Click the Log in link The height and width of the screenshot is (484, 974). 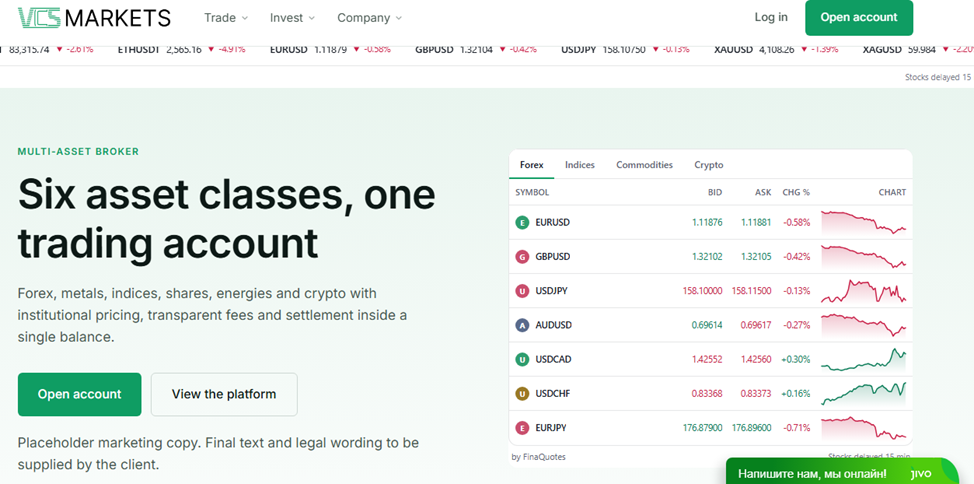[771, 17]
